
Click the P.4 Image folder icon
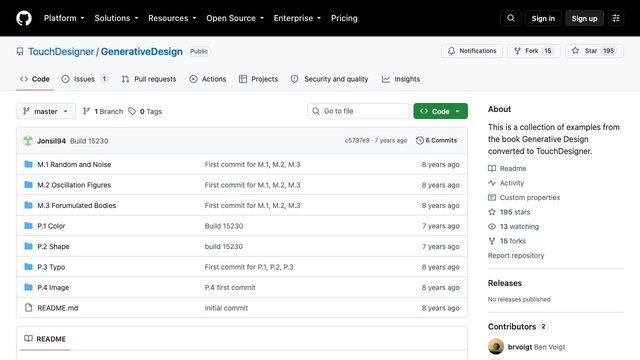[x=28, y=287]
